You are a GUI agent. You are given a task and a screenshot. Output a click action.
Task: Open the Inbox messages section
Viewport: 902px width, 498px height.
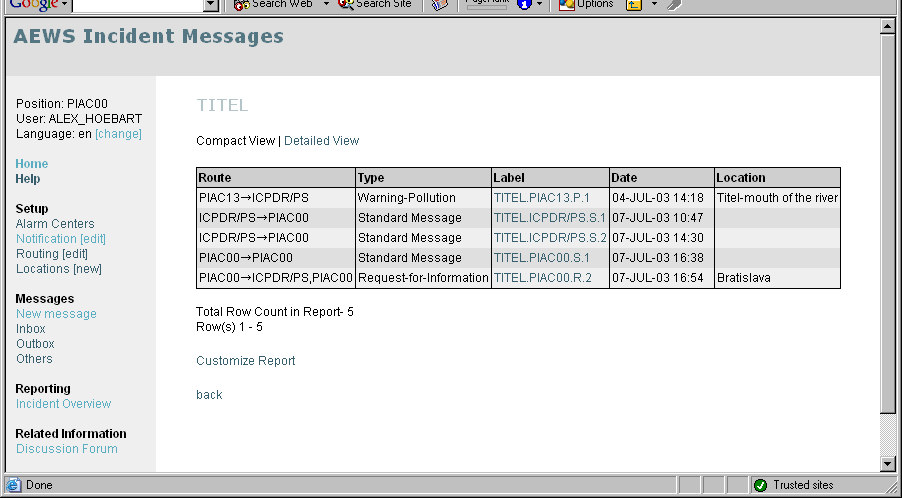click(x=31, y=329)
